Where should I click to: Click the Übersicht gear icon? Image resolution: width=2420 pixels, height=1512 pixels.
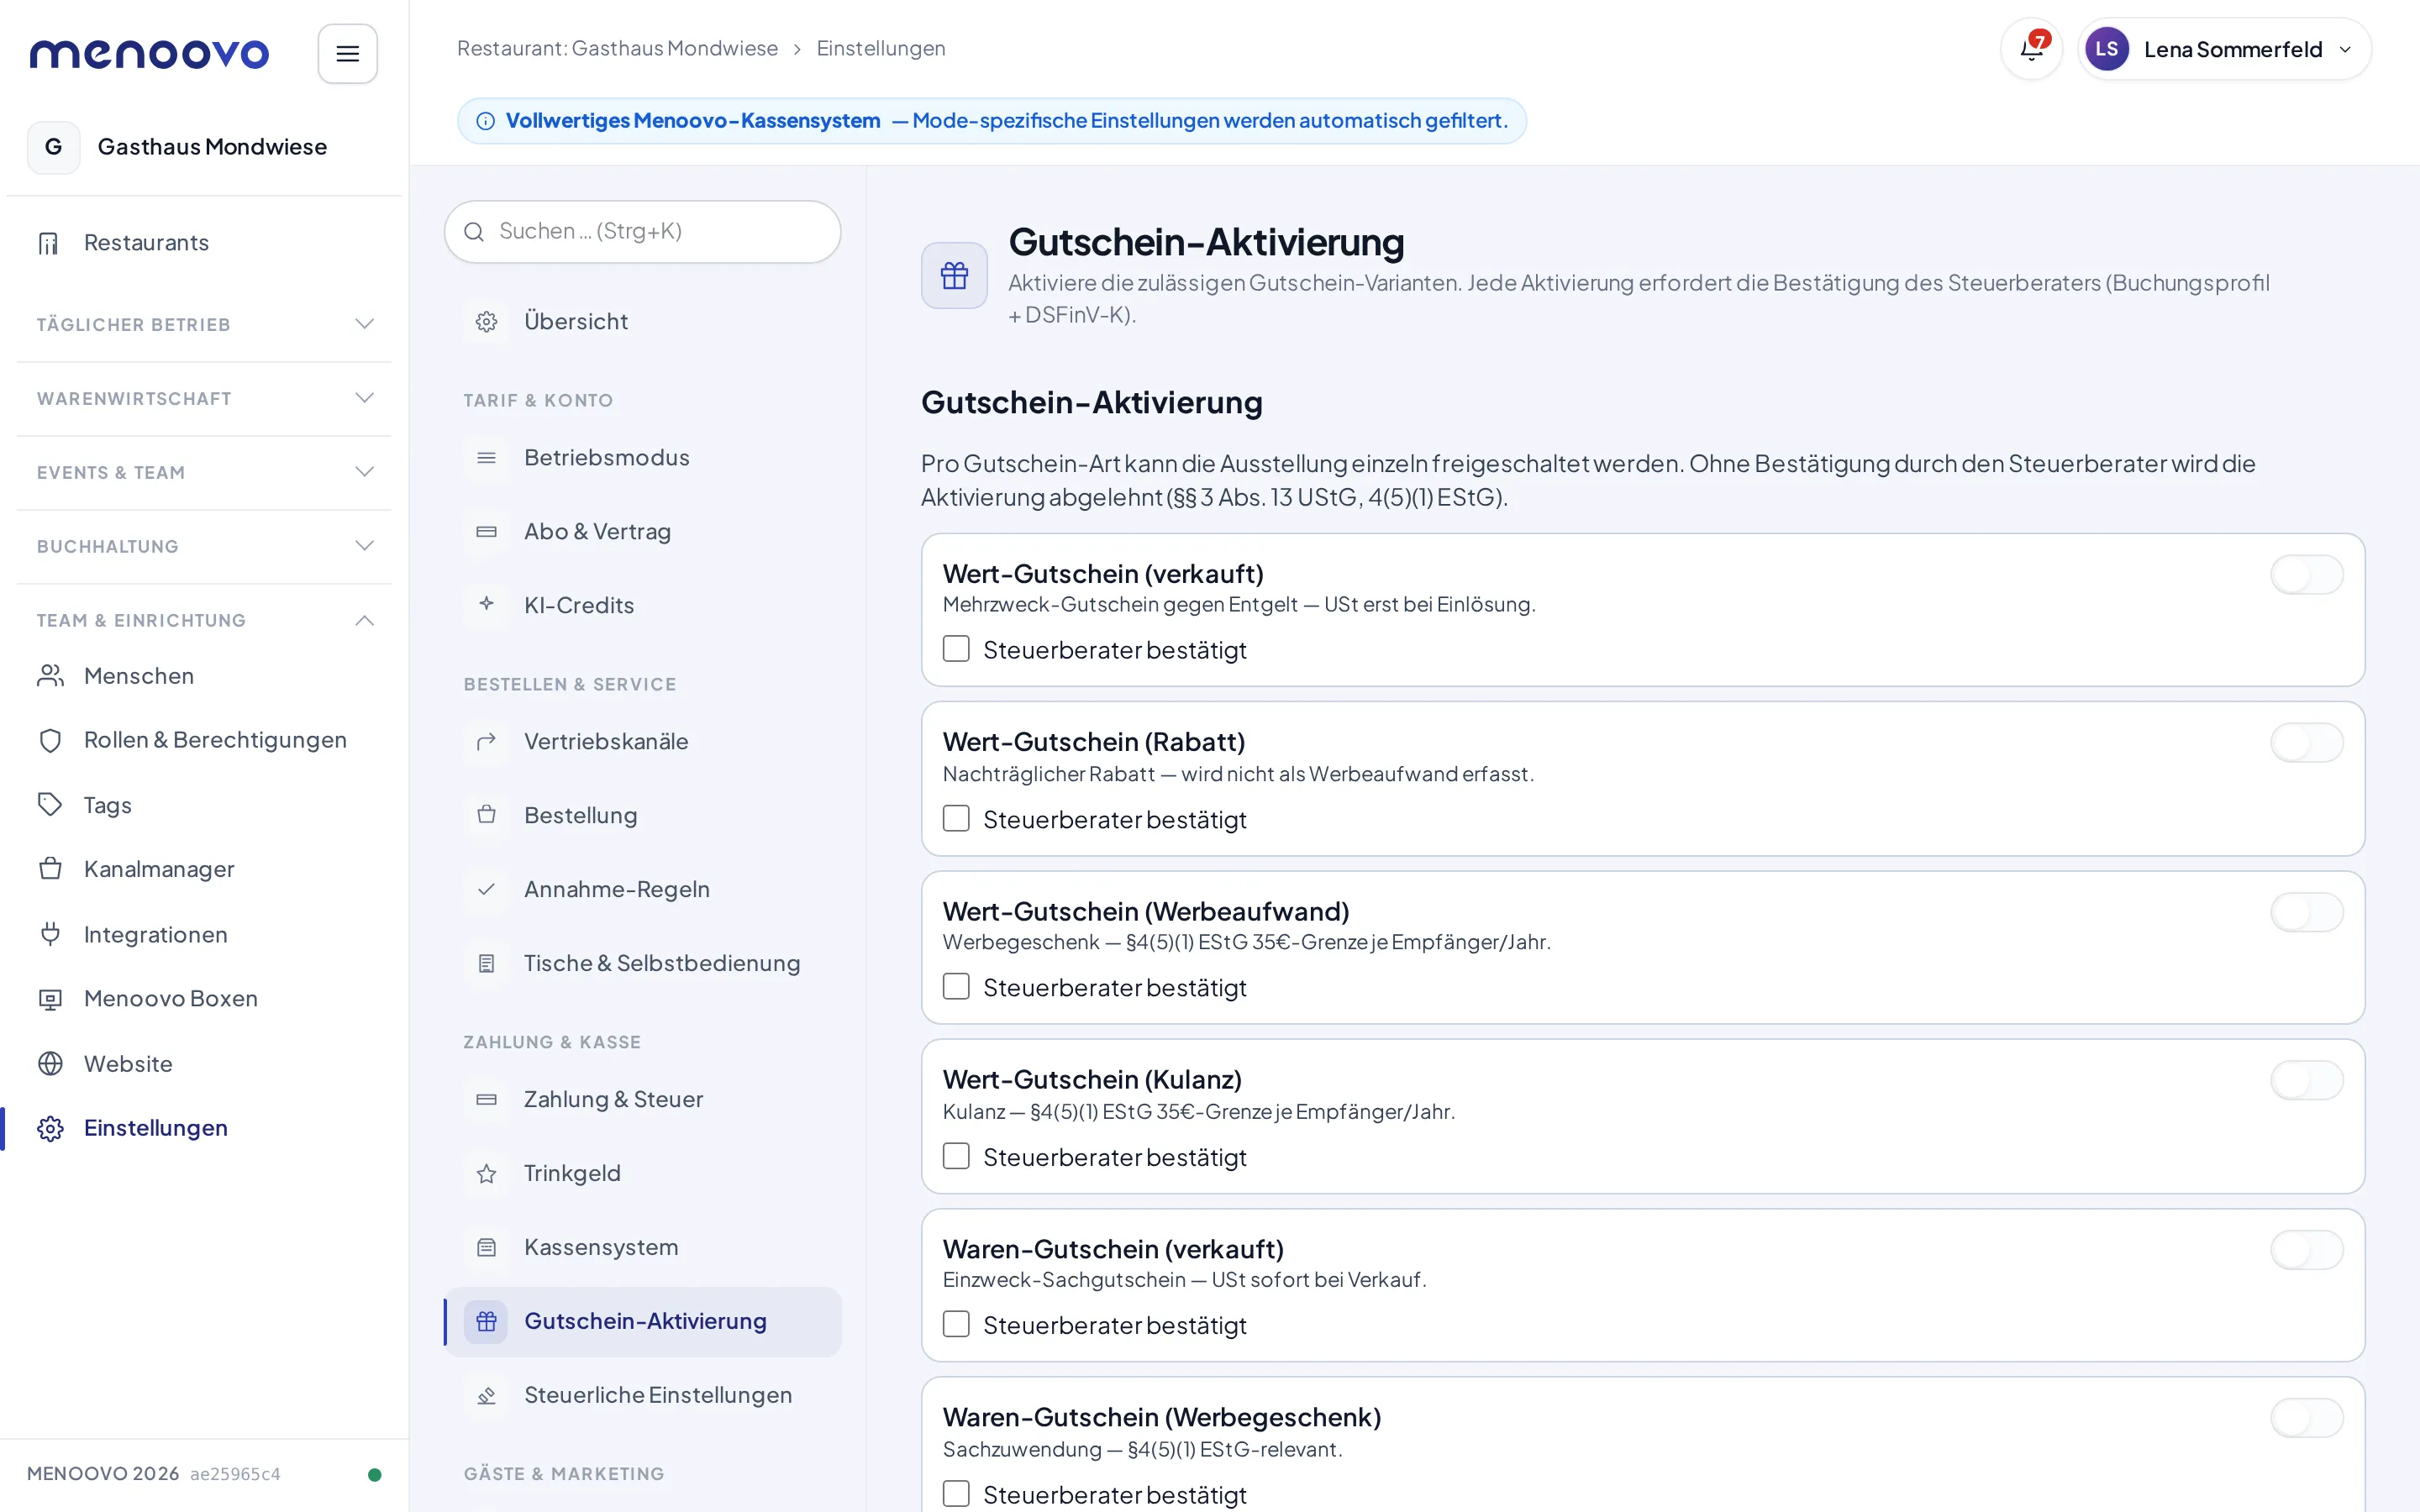click(486, 322)
